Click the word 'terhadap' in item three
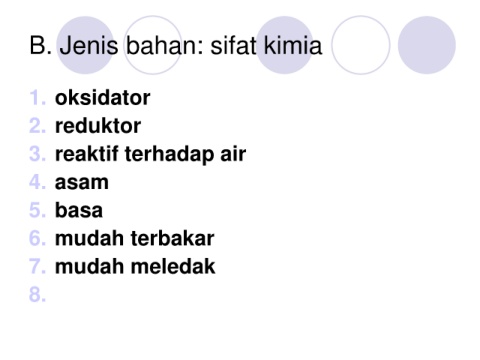The width and height of the screenshot is (480, 360). tap(169, 155)
